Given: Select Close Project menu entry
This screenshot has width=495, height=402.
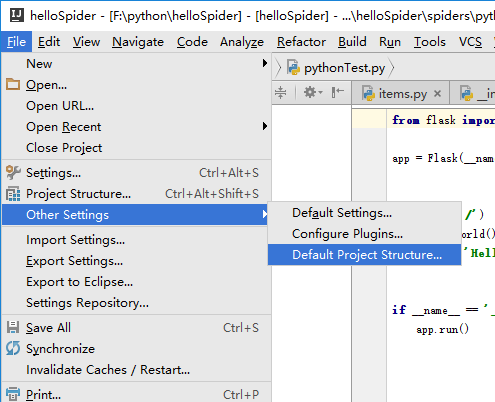Looking at the screenshot, I should tap(136, 148).
